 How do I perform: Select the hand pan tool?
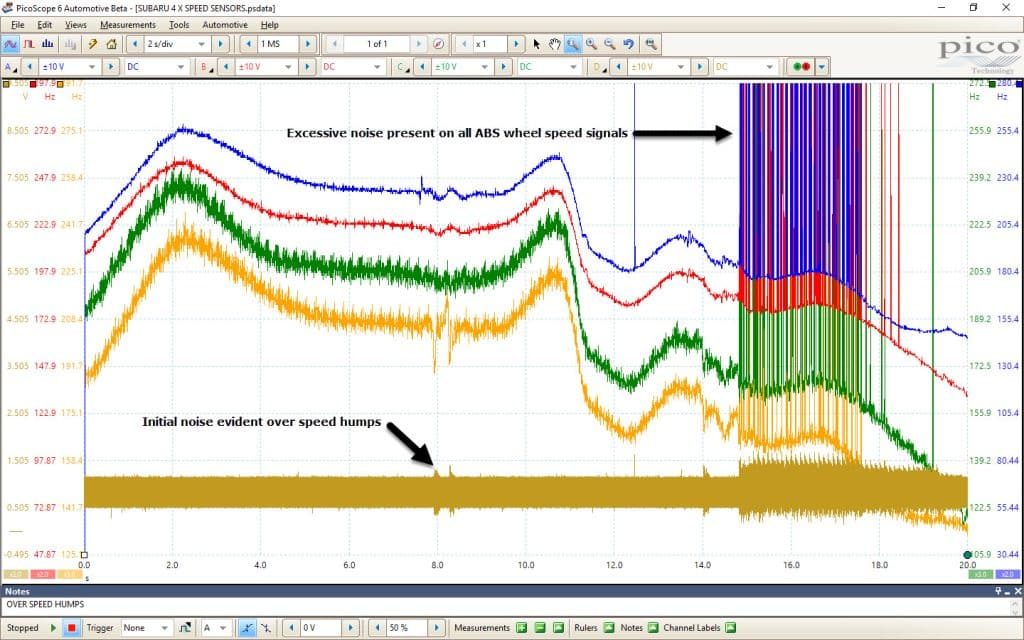(x=554, y=44)
